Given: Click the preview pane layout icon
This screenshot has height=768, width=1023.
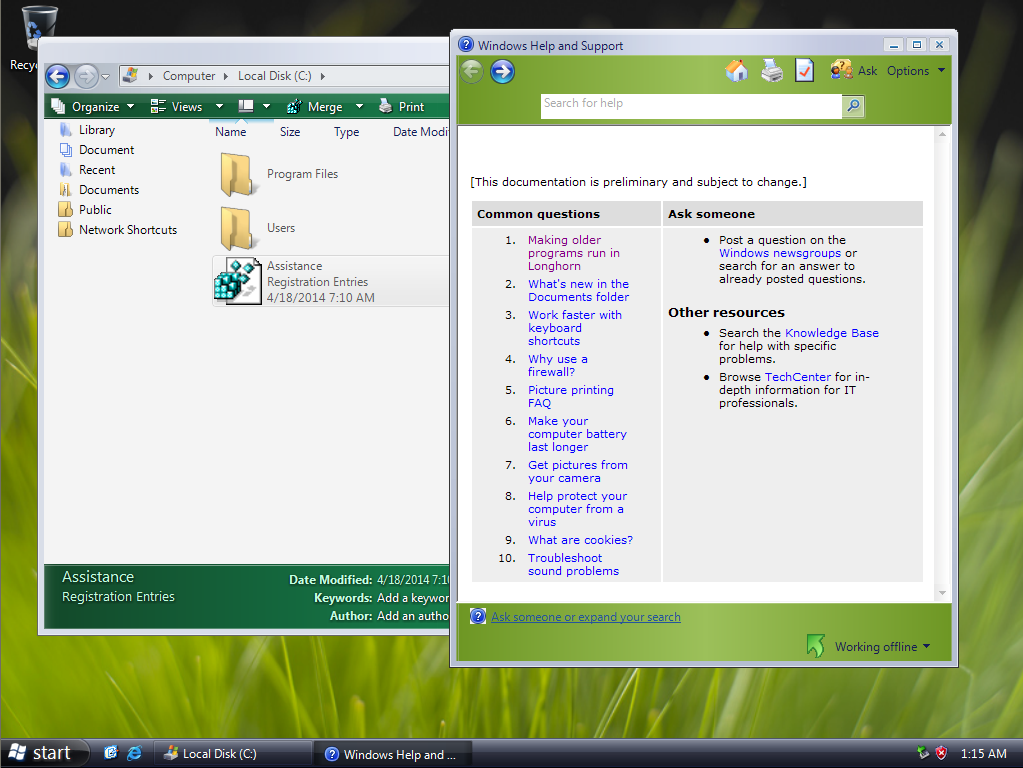Looking at the screenshot, I should [246, 106].
